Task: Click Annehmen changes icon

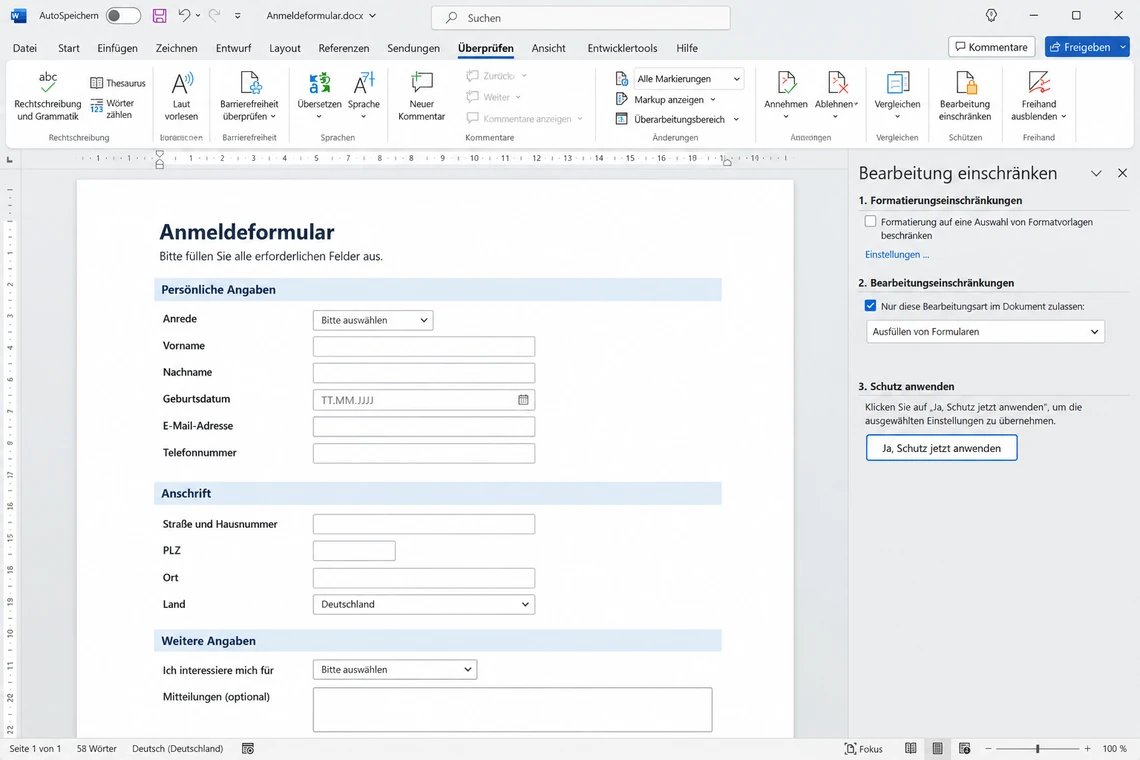Action: (x=786, y=82)
